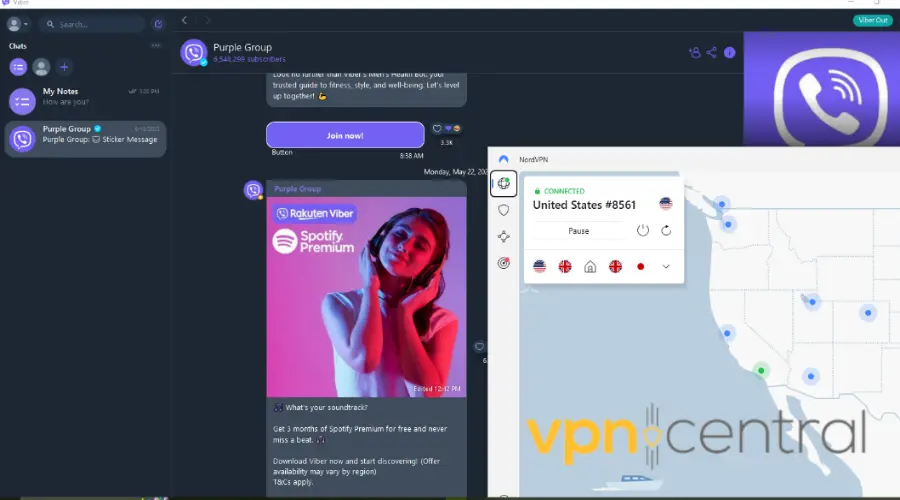
Task: Open NordVPN Threat Protection shield icon
Action: click(x=503, y=210)
